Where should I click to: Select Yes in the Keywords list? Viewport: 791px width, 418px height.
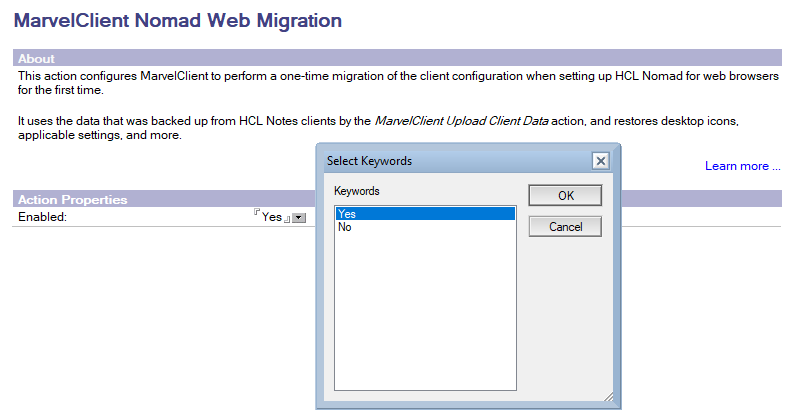point(425,214)
